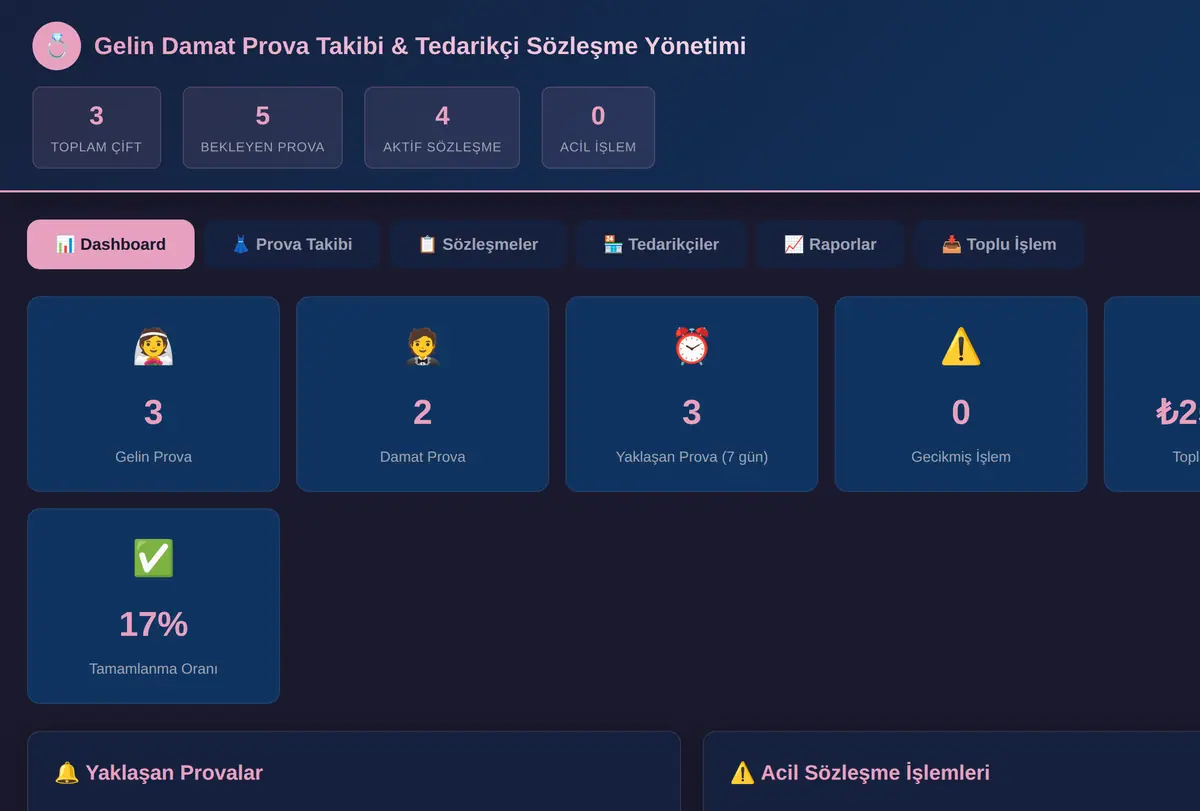The width and height of the screenshot is (1200, 811).
Task: Select the Aktif Sözleşme stat box
Action: click(442, 128)
